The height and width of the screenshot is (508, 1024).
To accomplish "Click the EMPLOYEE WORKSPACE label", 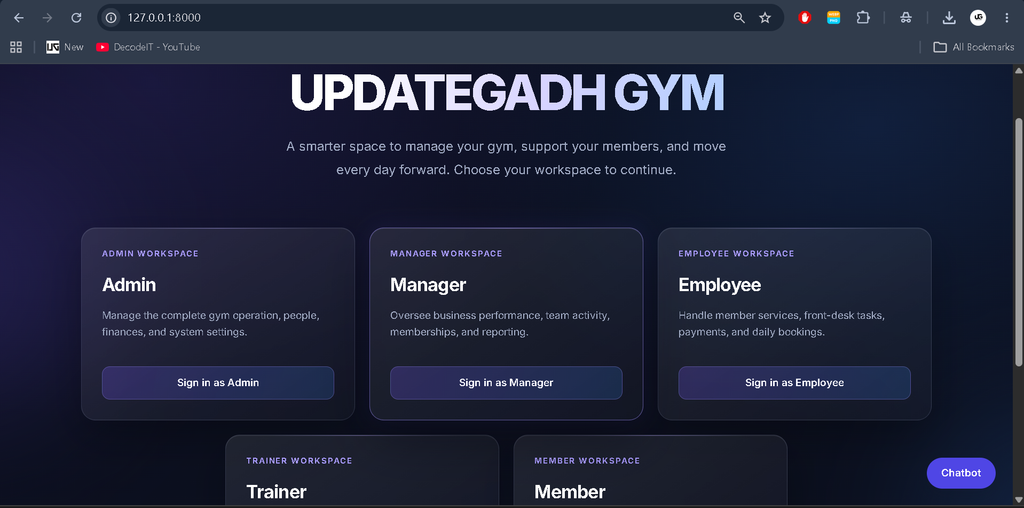I will click(x=736, y=253).
